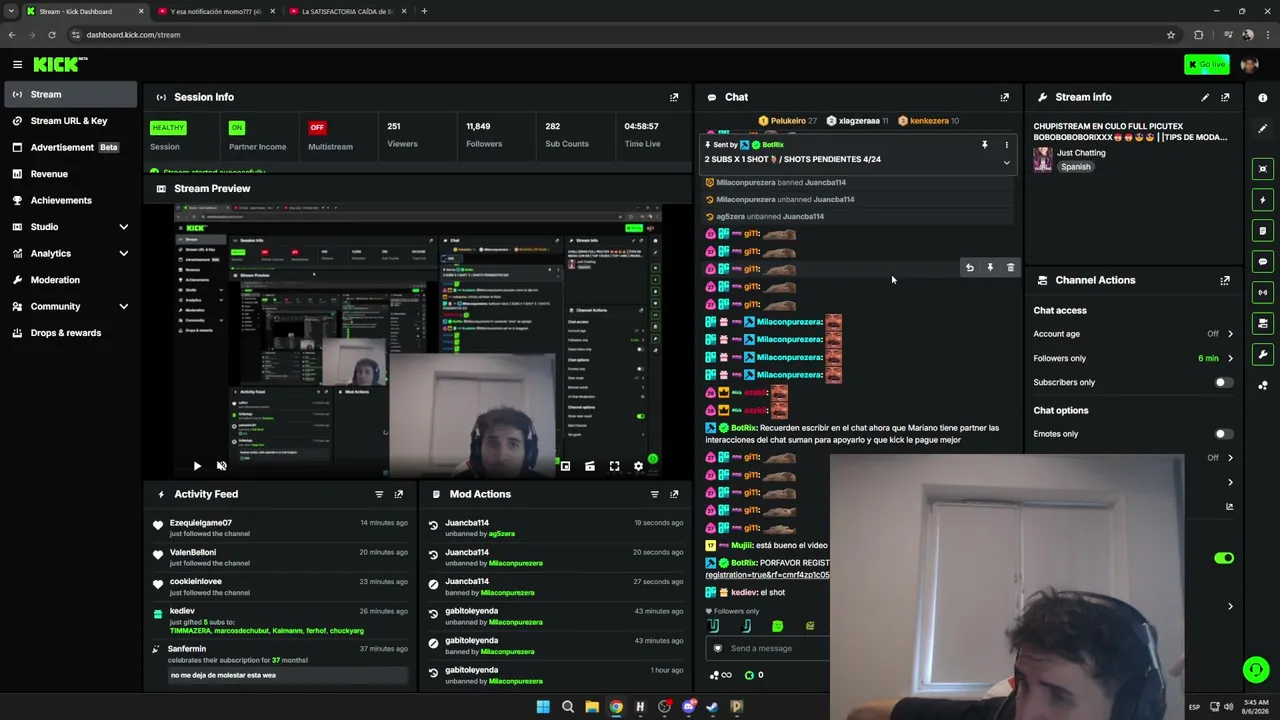Screen dimensions: 1280x720
Task: Pop out the Chat panel
Action: (1005, 97)
